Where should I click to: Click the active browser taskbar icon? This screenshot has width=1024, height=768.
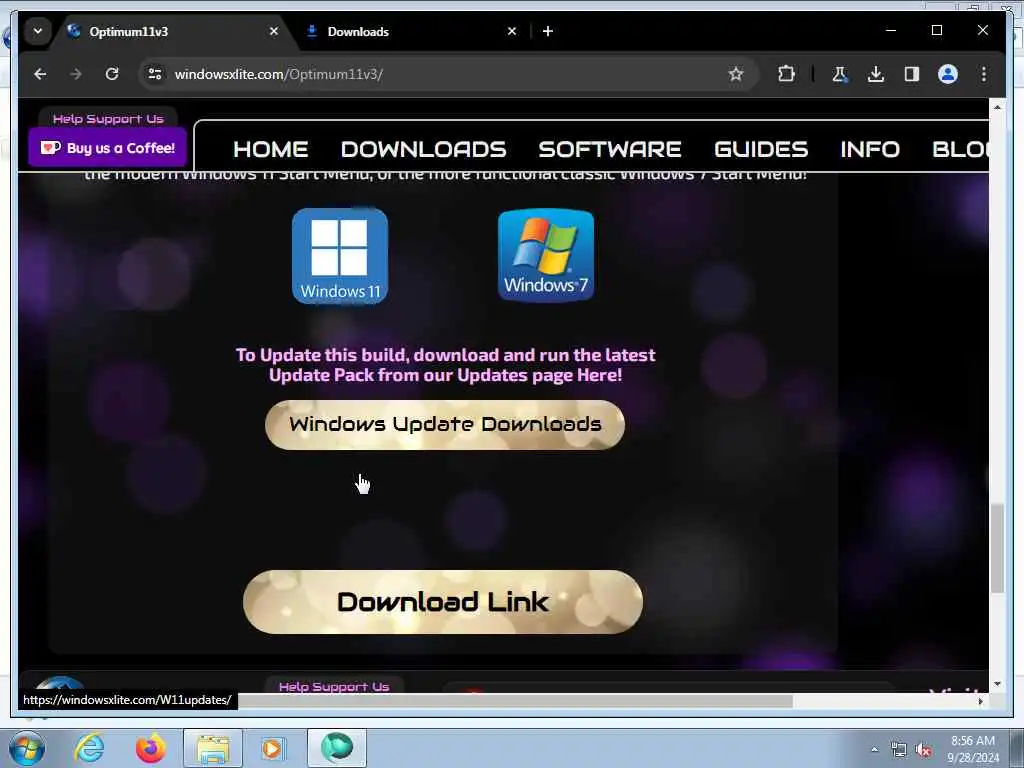337,748
